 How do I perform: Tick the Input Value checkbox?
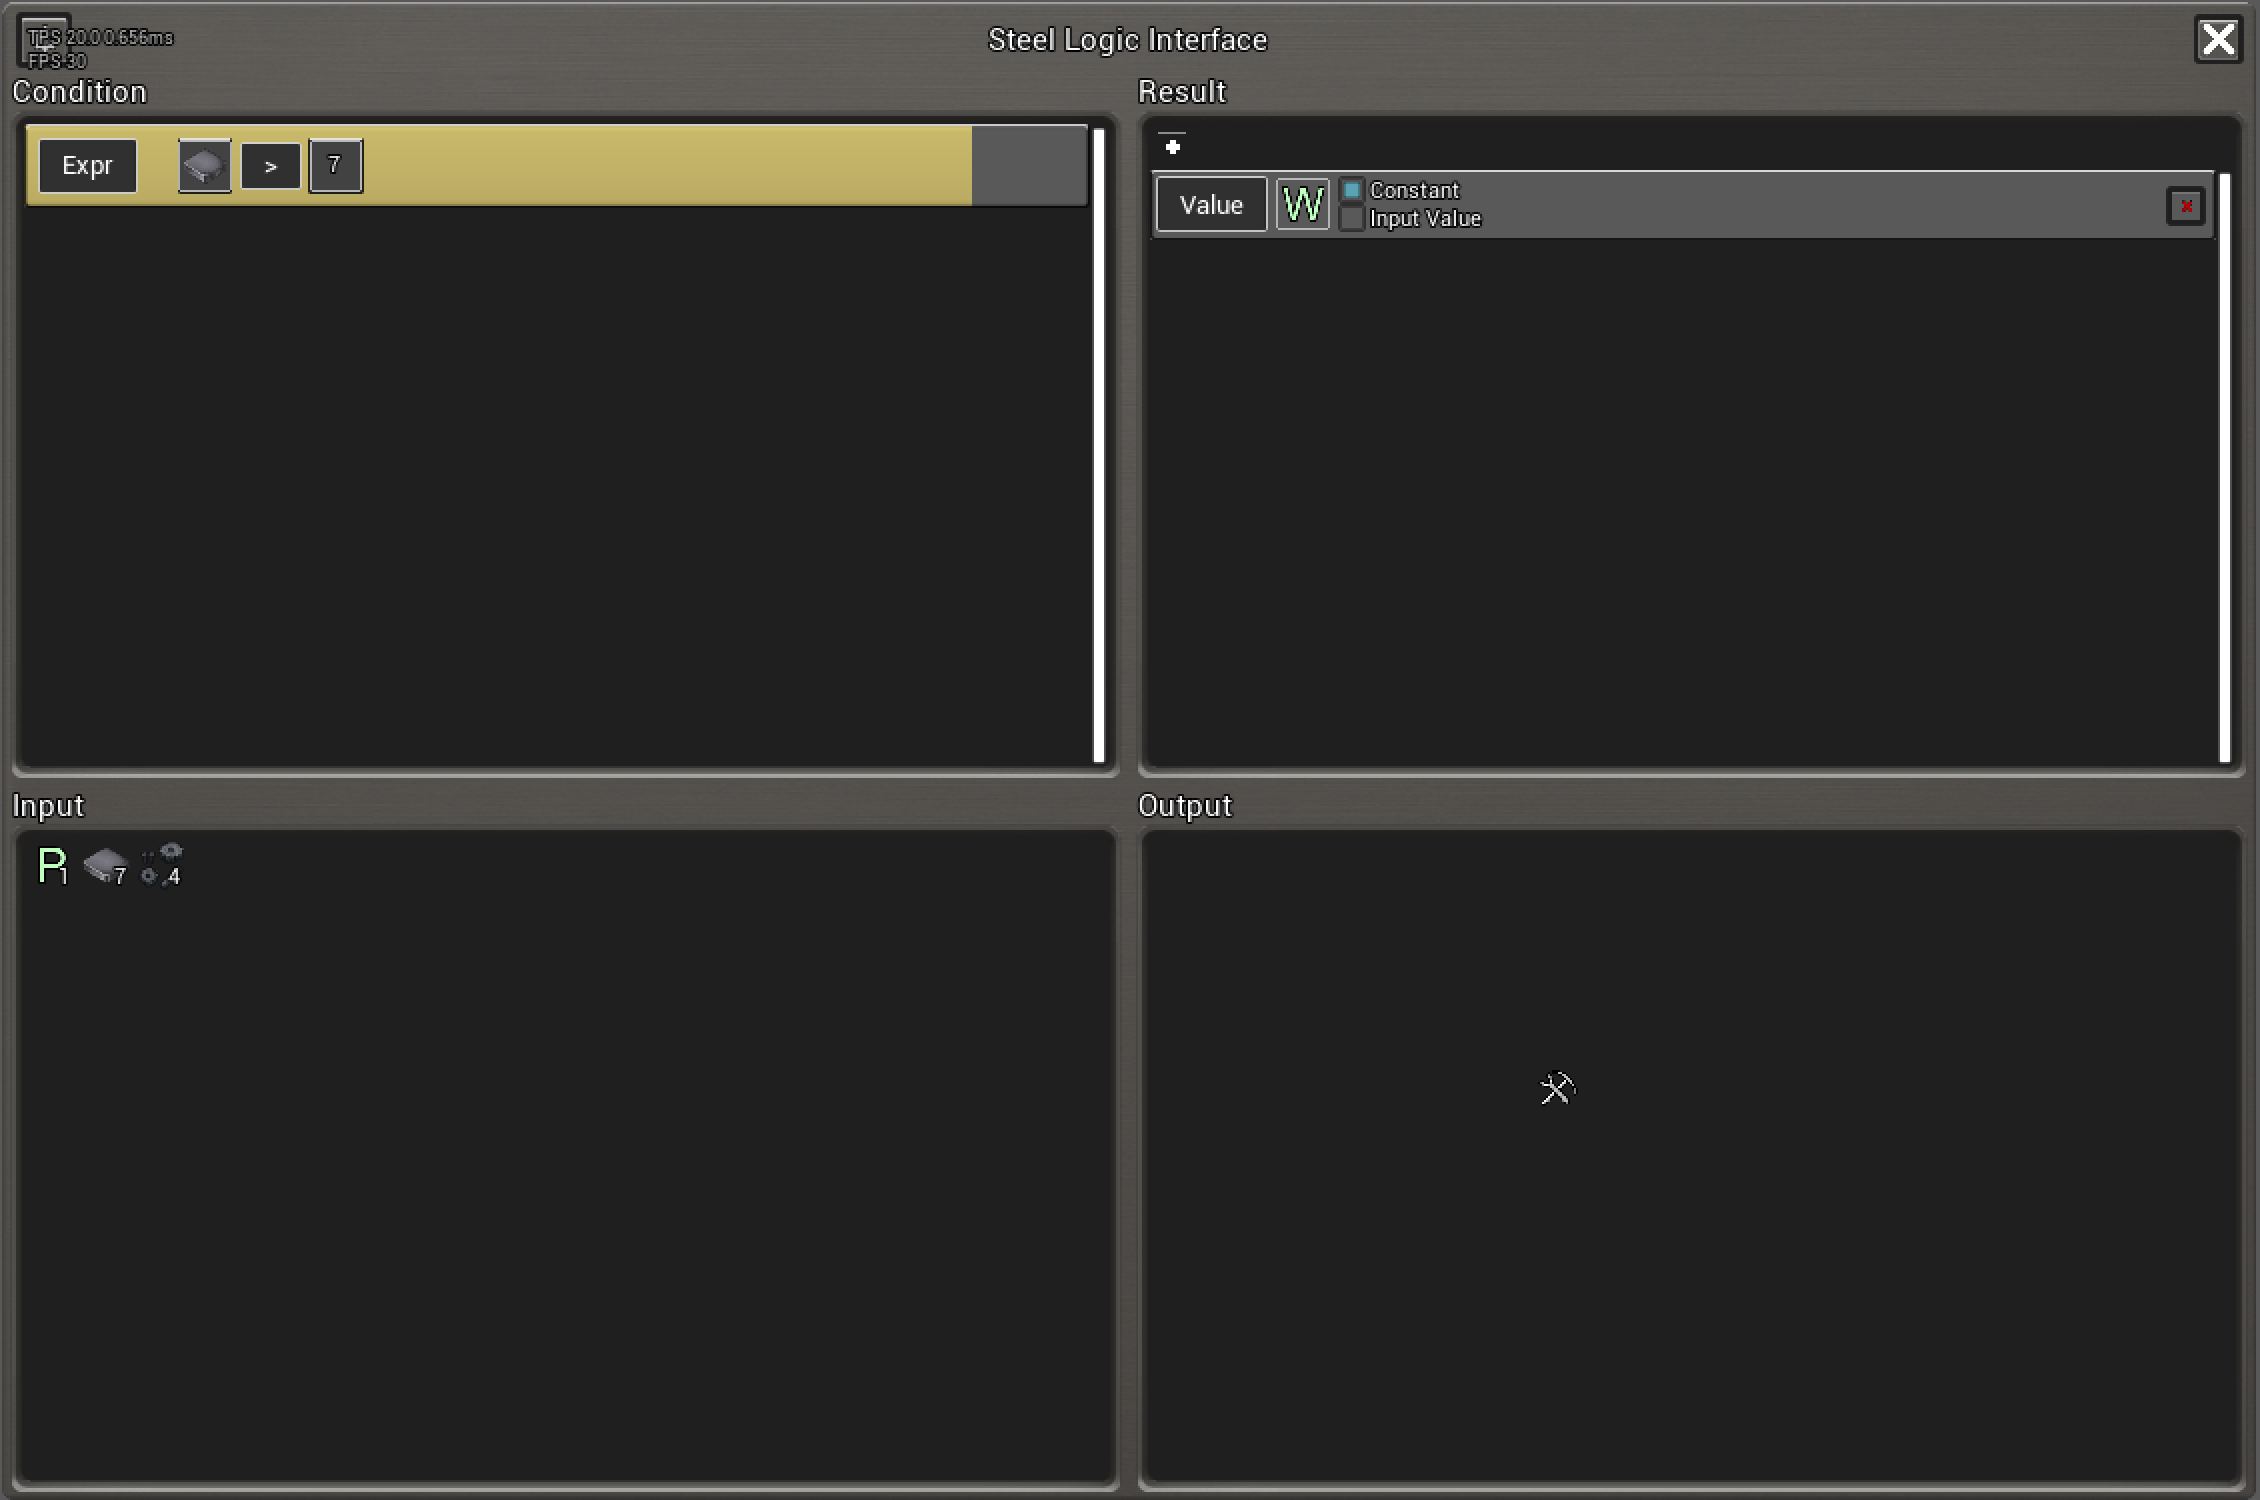[1351, 219]
